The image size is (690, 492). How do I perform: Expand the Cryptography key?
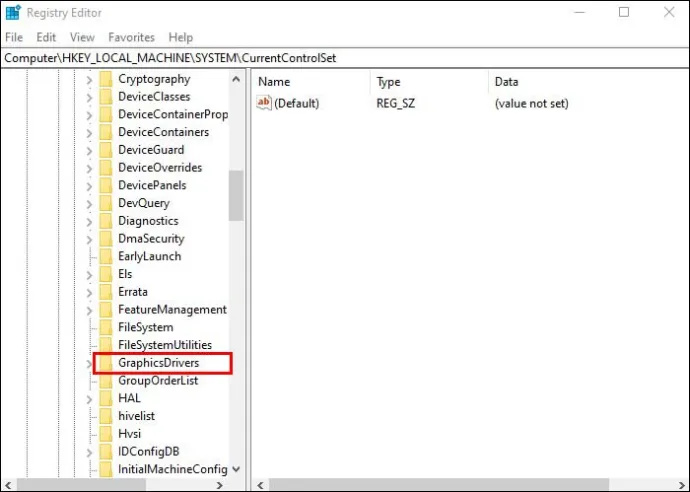pyautogui.click(x=89, y=80)
